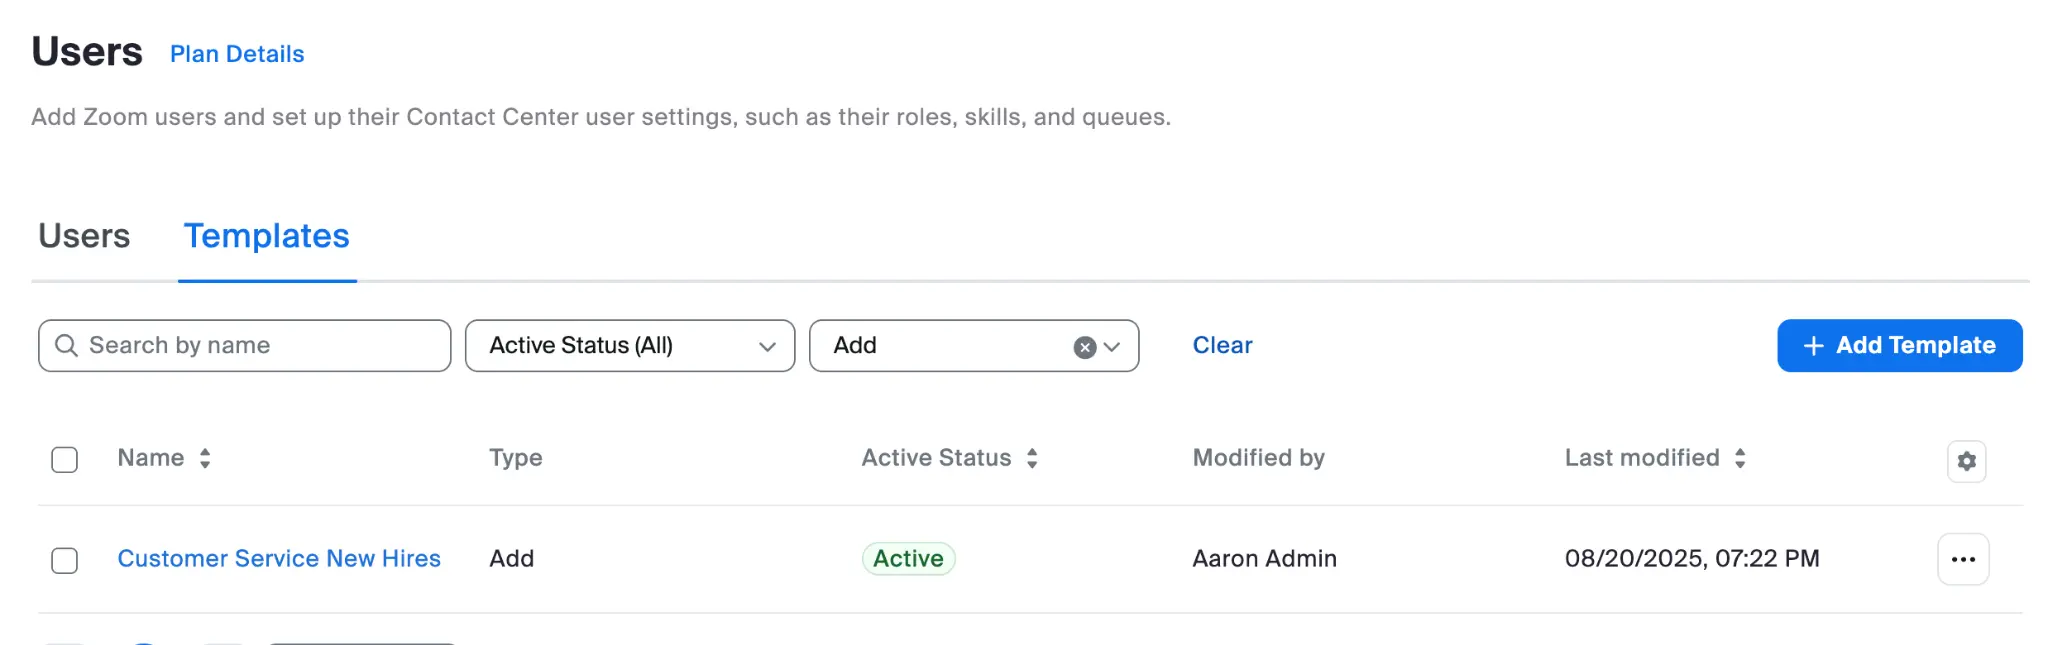Sort templates by Name using the sort arrows
Viewport: 2048px width, 645px height.
point(205,458)
